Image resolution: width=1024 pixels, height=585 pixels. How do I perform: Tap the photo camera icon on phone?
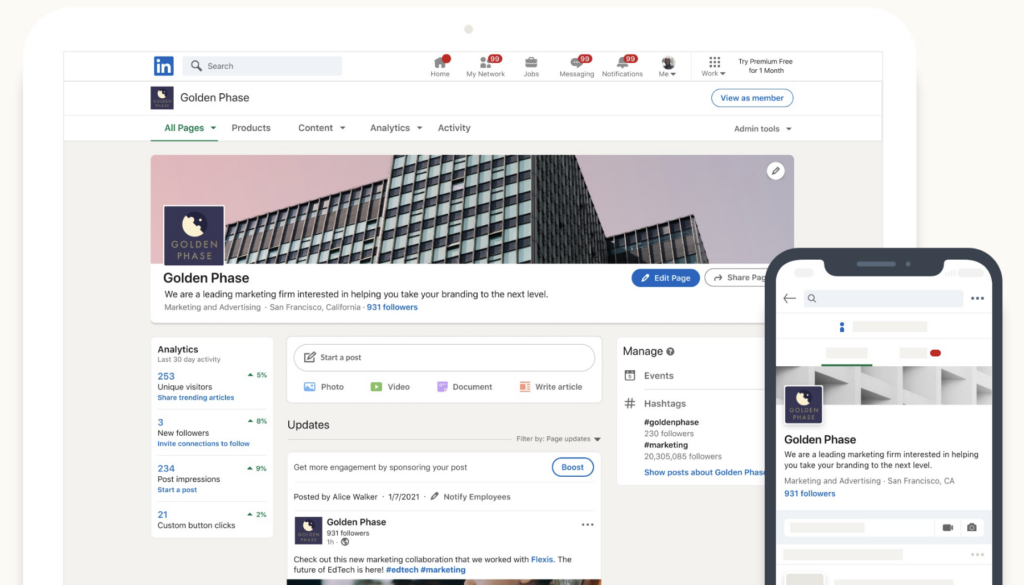tap(972, 528)
